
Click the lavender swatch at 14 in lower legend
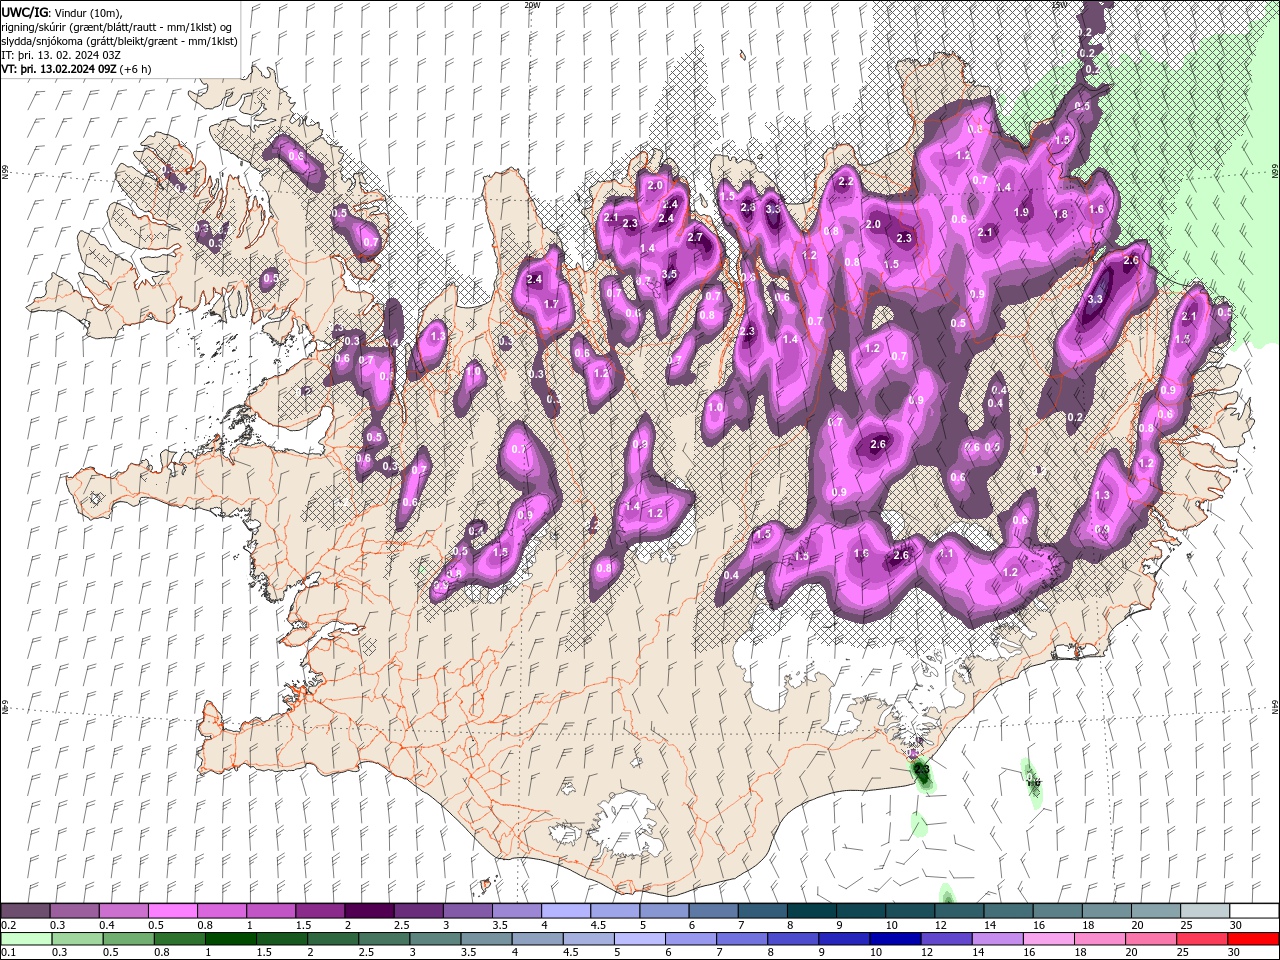(x=996, y=939)
